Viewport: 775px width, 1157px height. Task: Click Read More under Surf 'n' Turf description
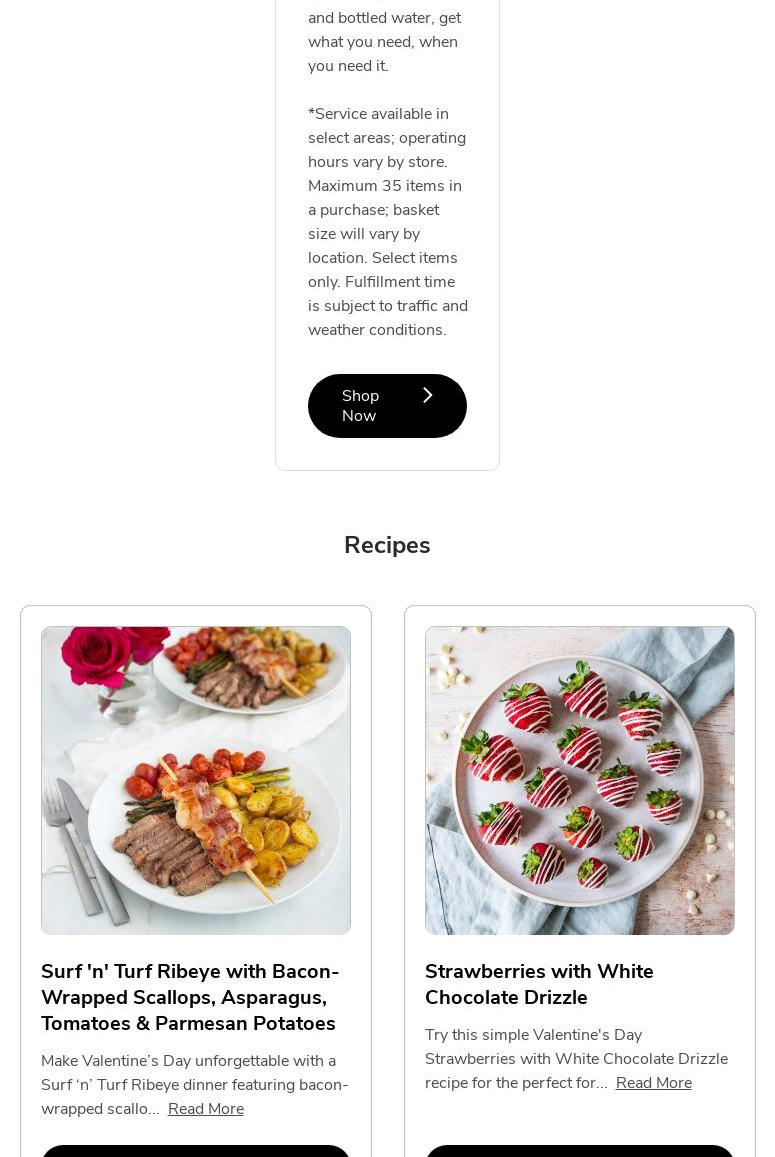click(x=206, y=1108)
